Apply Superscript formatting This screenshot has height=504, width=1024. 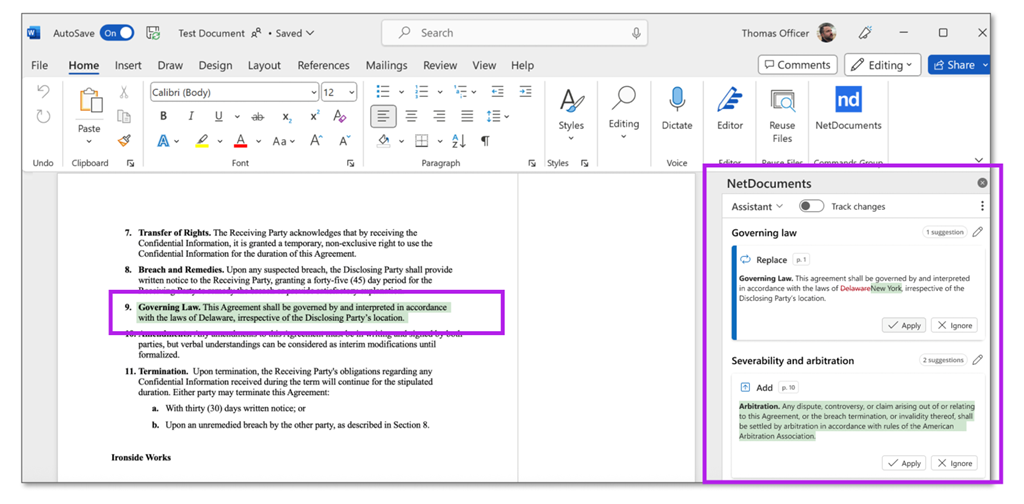315,116
